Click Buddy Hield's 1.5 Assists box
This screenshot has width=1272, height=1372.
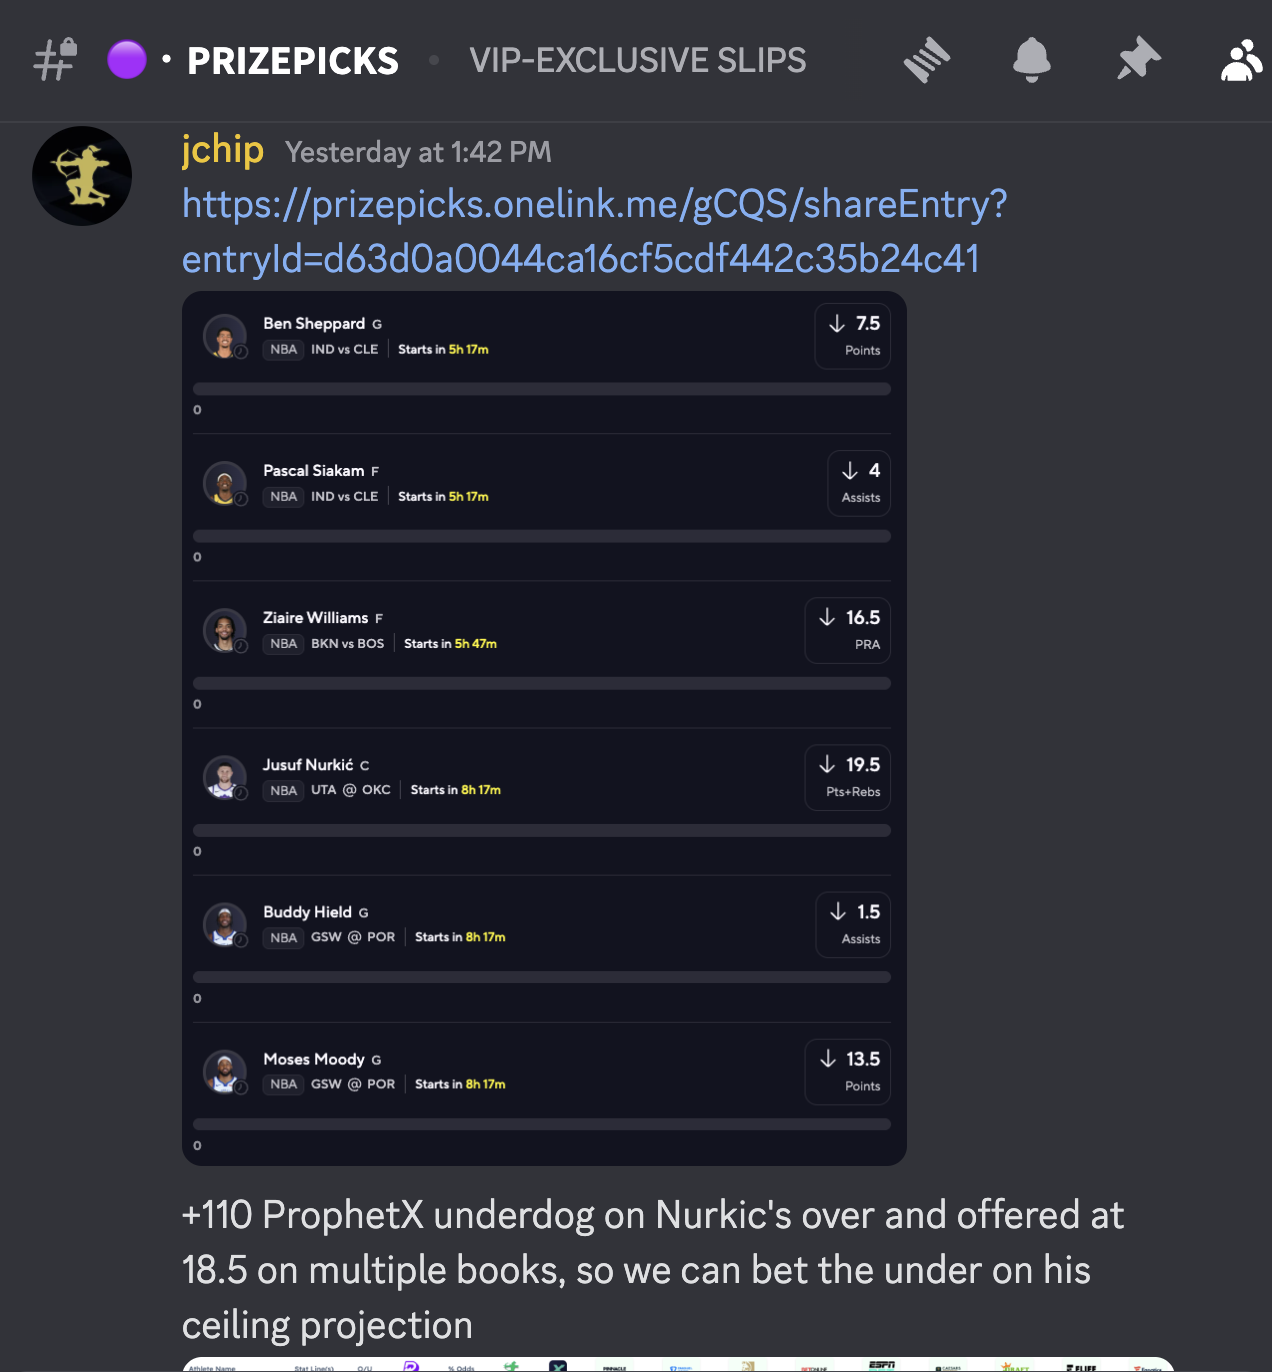[853, 924]
